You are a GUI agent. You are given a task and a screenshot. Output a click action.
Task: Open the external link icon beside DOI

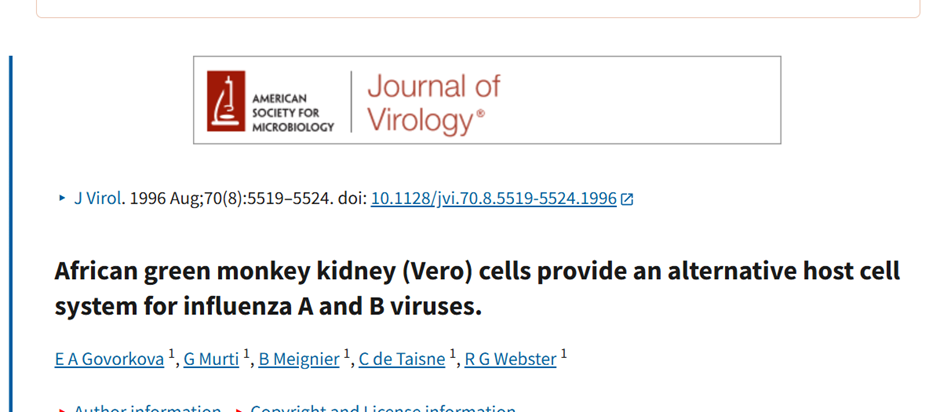coord(627,199)
